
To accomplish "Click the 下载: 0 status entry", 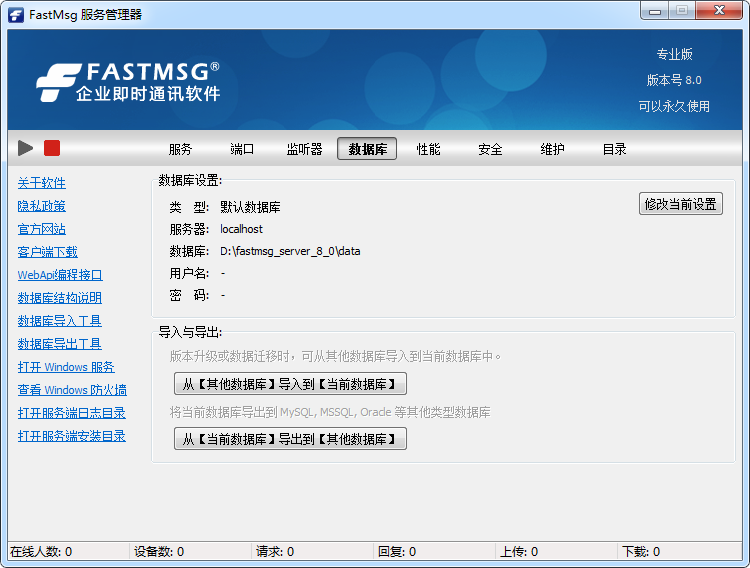I will click(641, 552).
